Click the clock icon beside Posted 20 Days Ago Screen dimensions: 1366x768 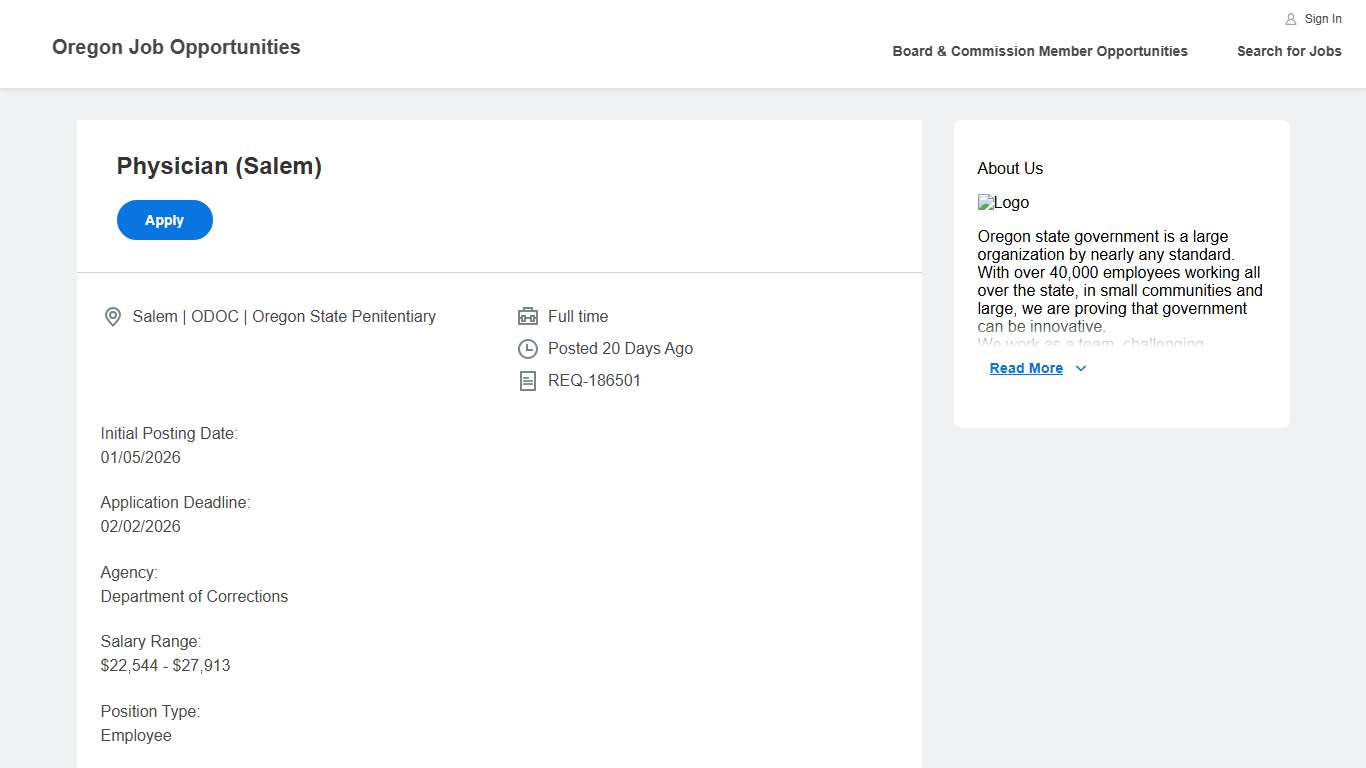pyautogui.click(x=528, y=349)
